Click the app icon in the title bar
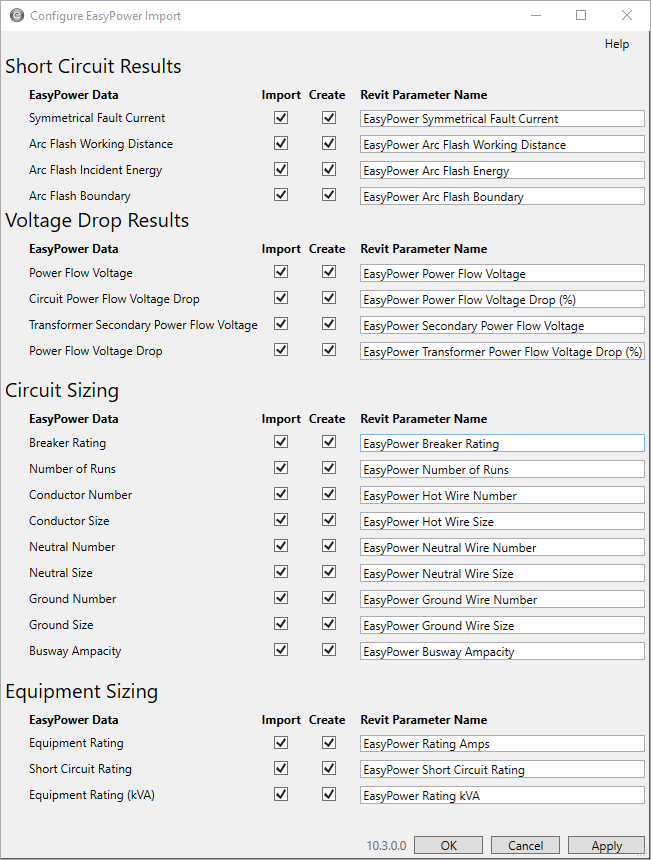 tap(16, 16)
